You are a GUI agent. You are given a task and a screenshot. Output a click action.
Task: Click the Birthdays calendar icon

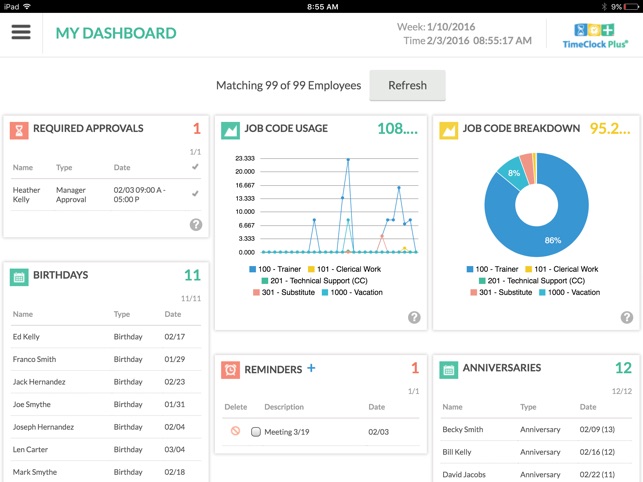pos(19,276)
